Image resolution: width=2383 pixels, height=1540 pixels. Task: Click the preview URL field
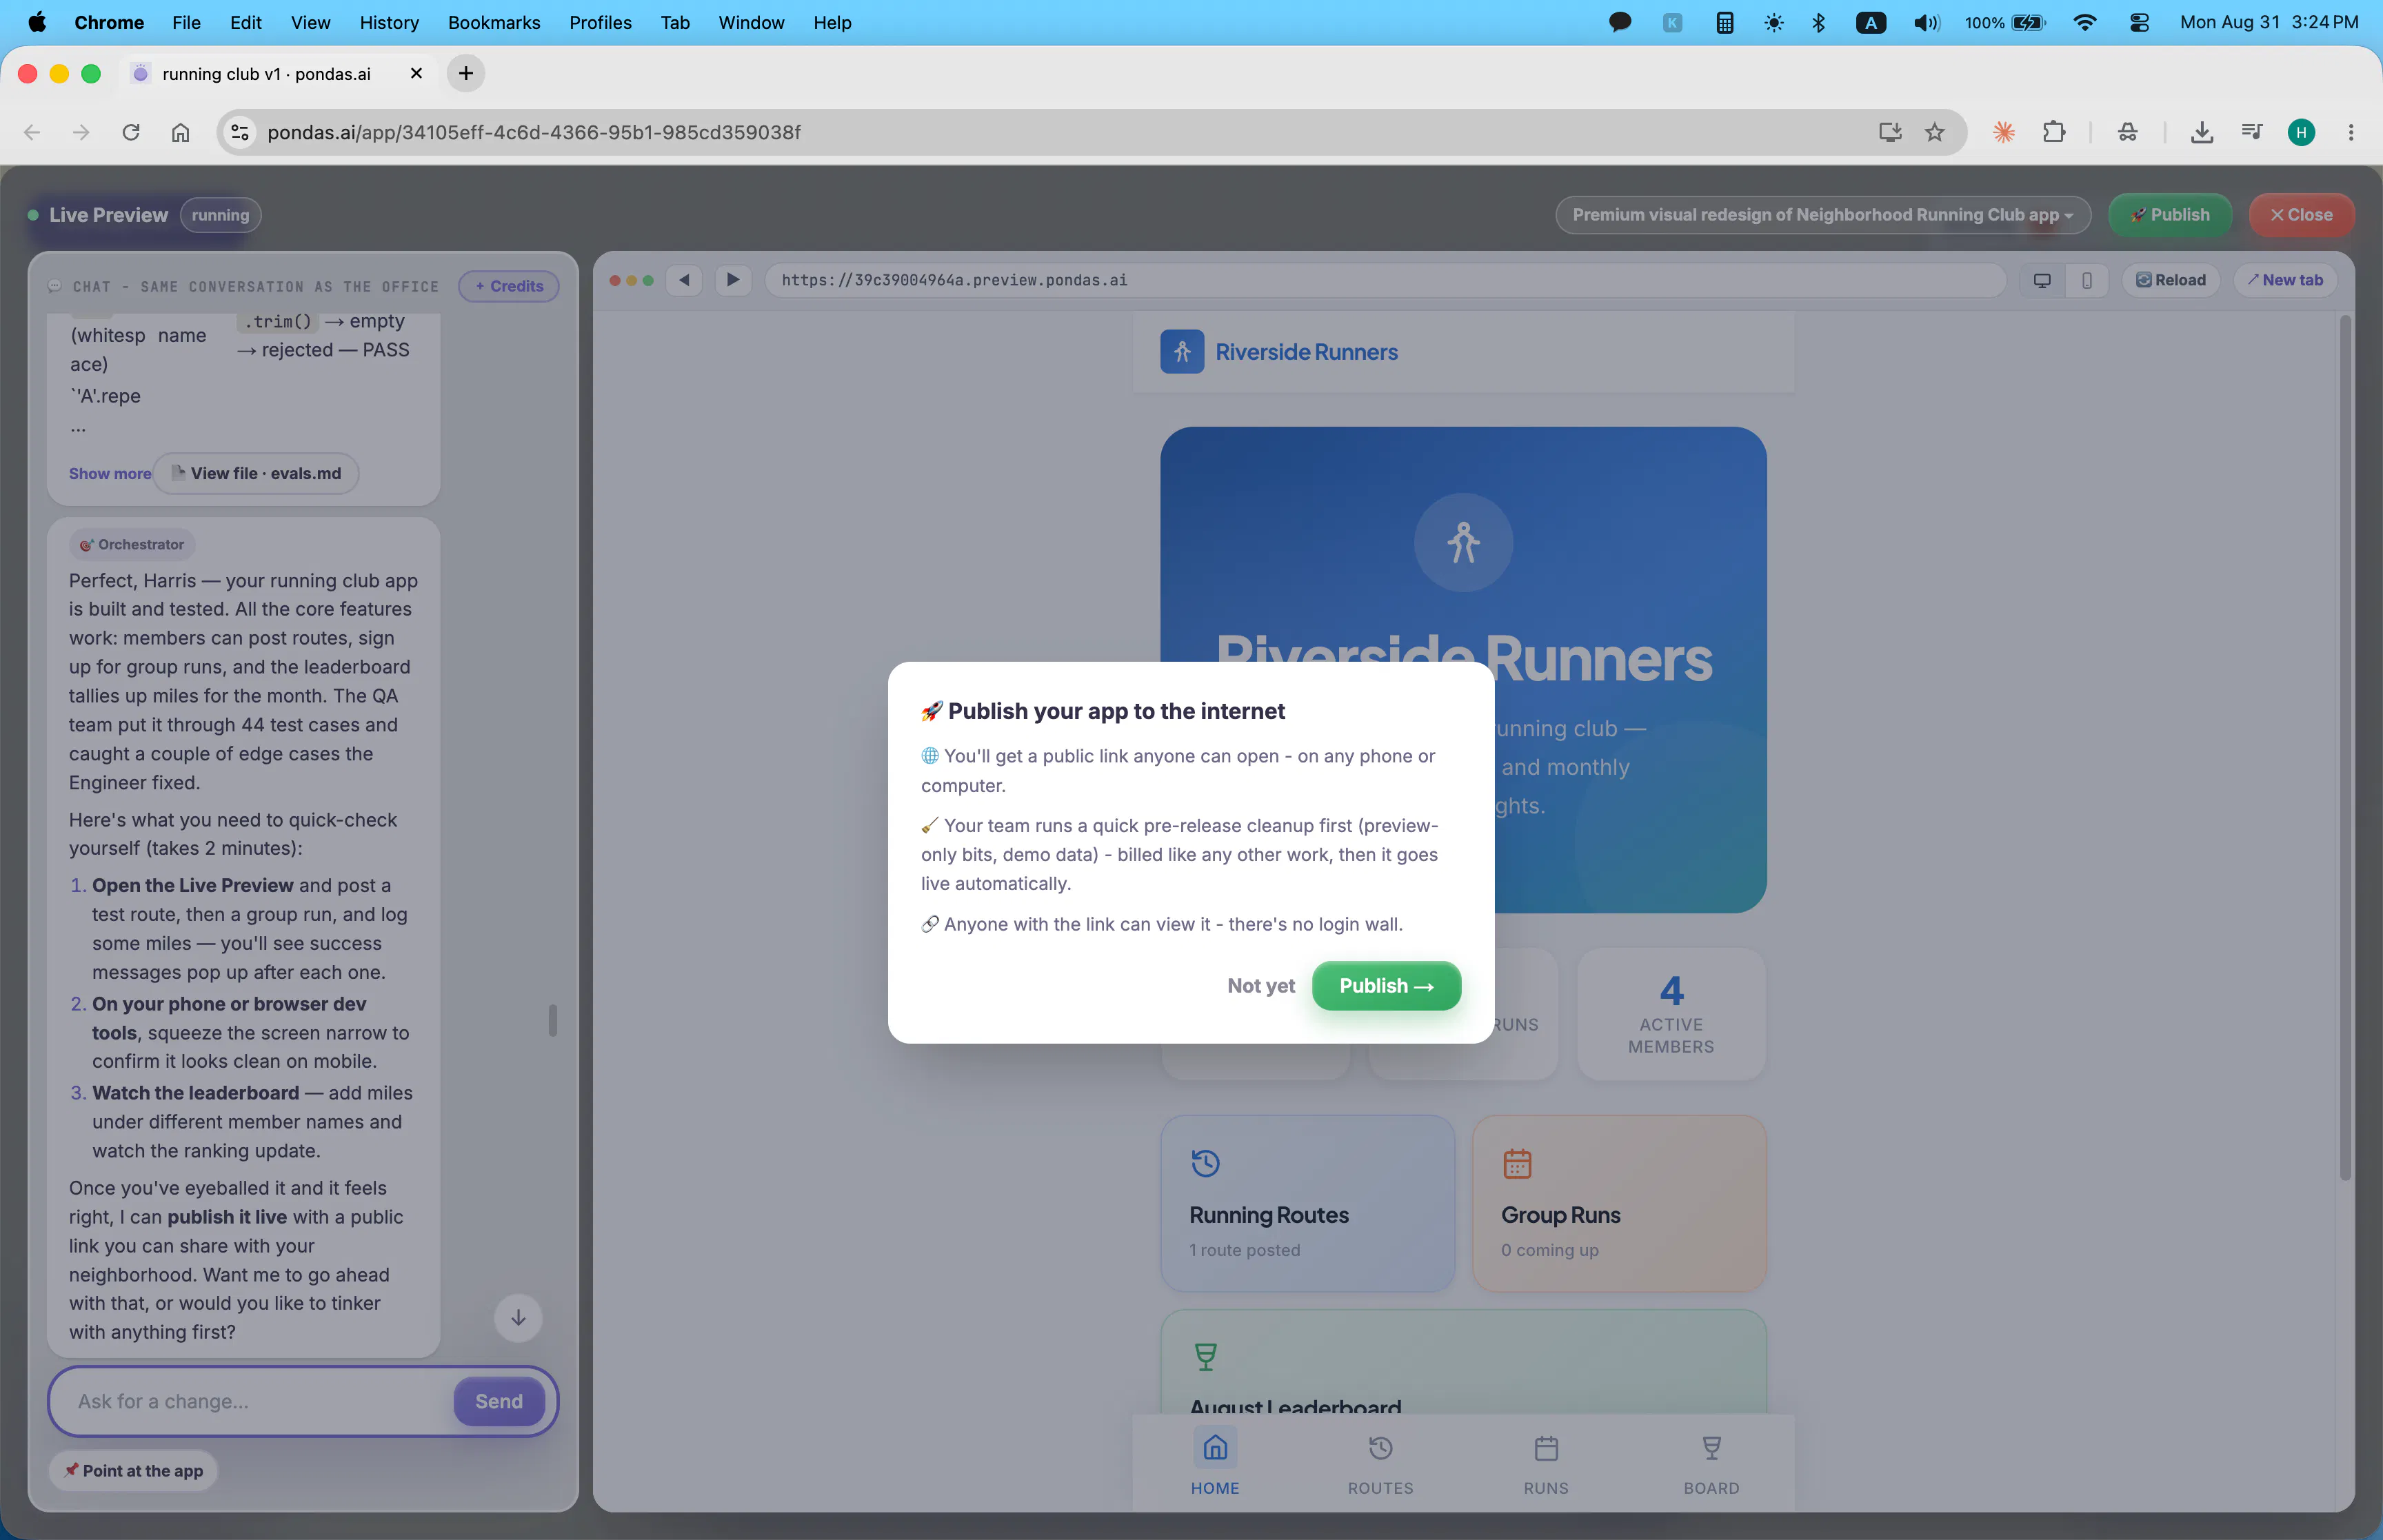[1385, 280]
